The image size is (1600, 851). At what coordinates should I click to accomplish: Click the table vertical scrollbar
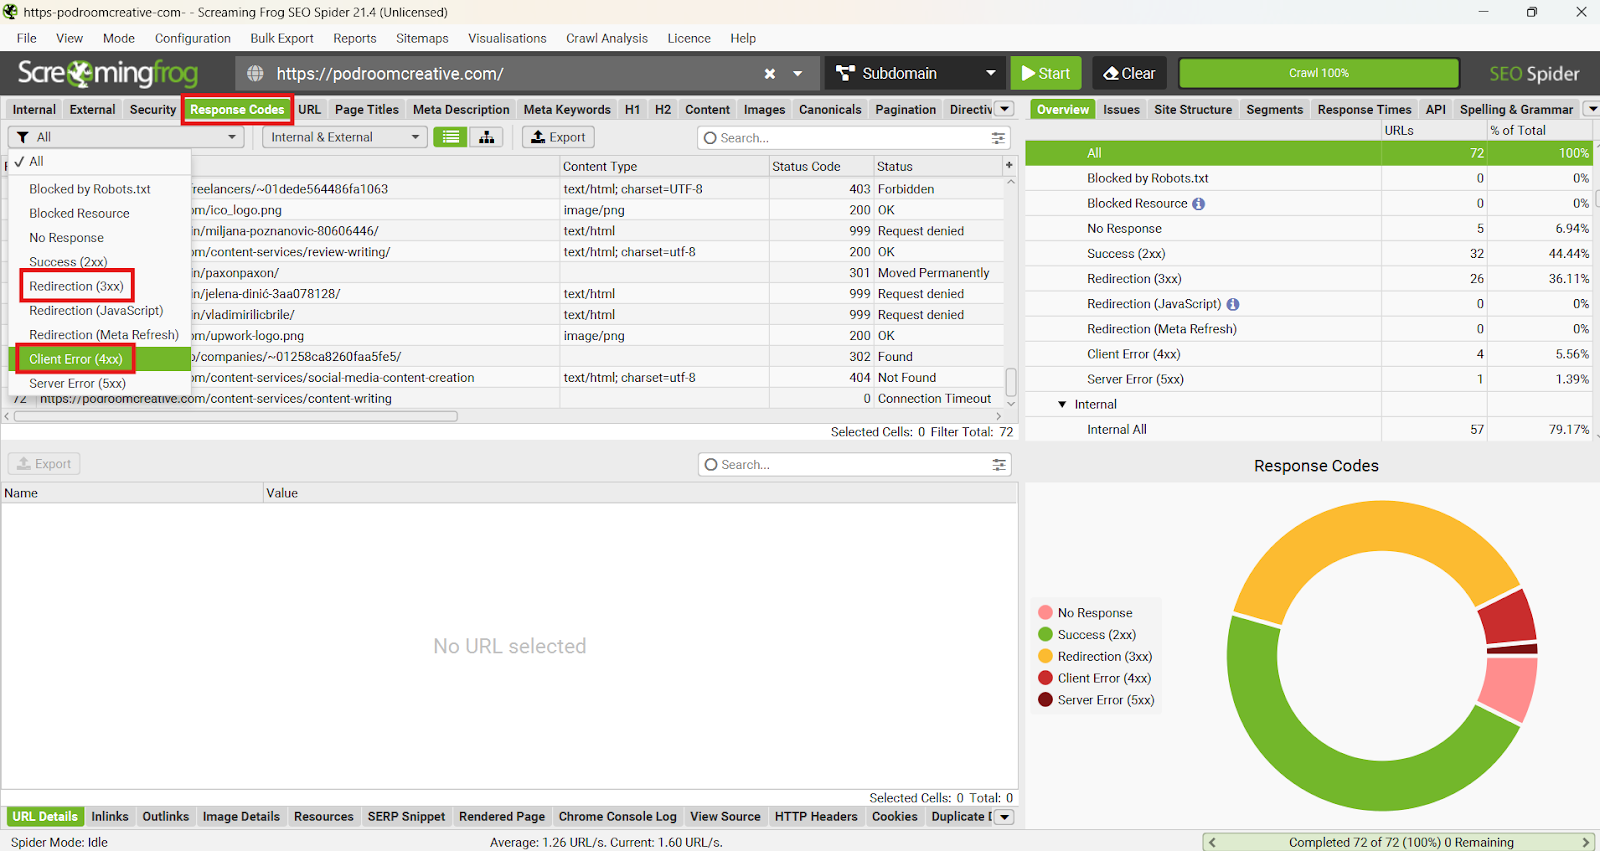pyautogui.click(x=1011, y=381)
